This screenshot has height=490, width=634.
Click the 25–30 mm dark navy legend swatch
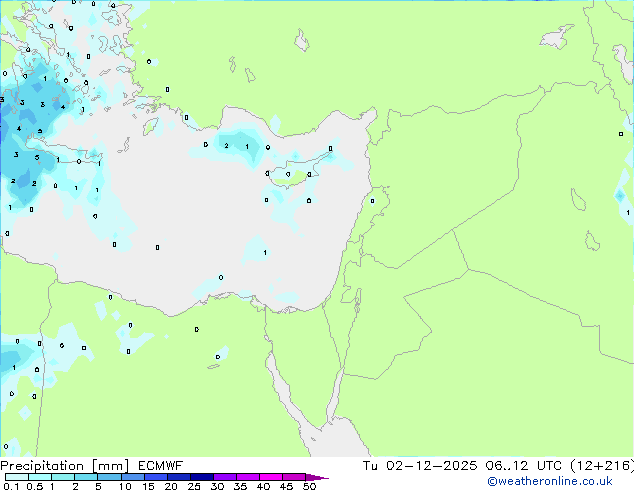coord(202,477)
